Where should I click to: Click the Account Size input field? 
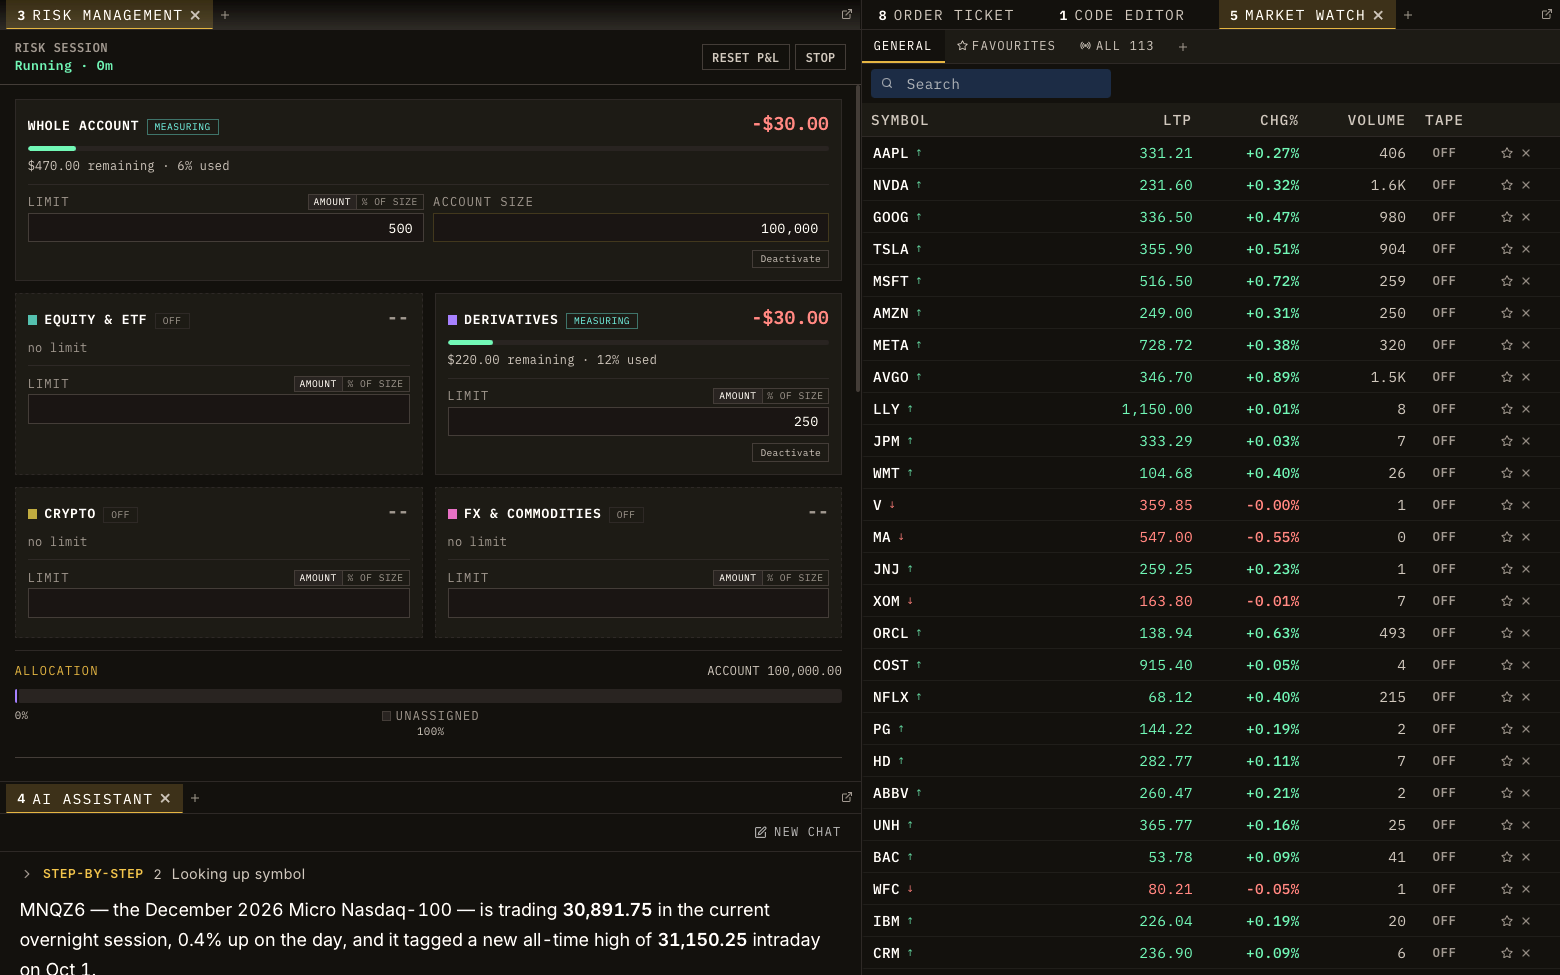[x=631, y=228]
